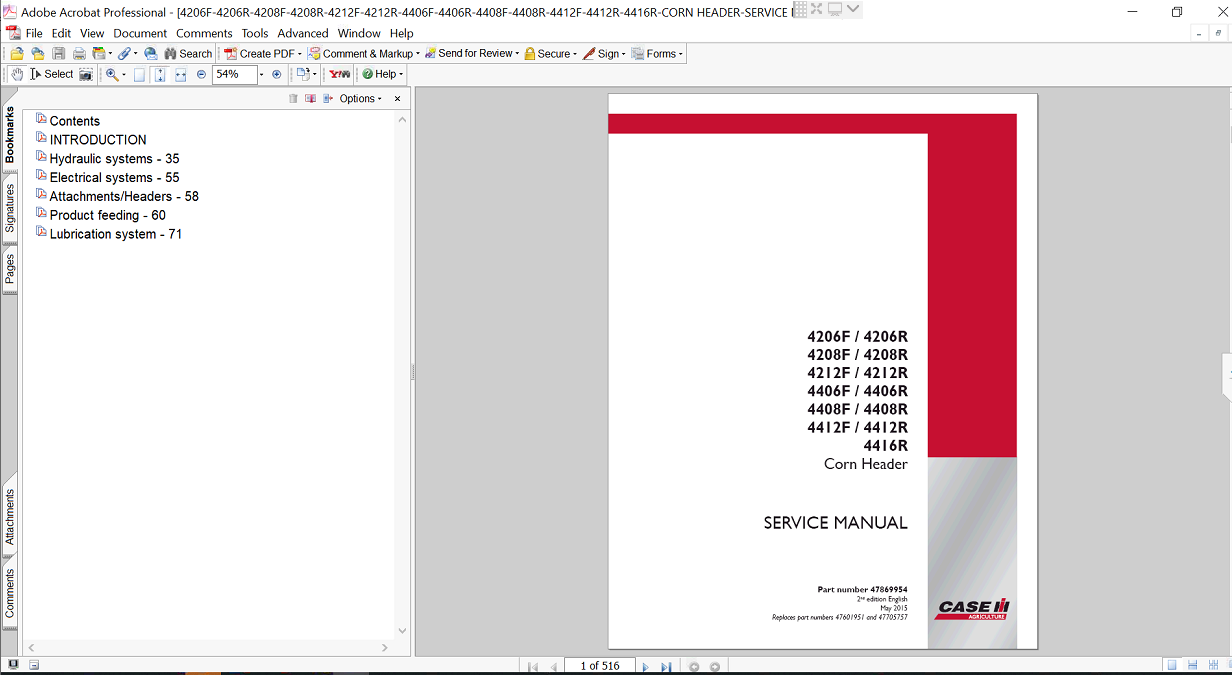Toggle Fit Width page view
The image size is (1232, 675).
tap(180, 74)
